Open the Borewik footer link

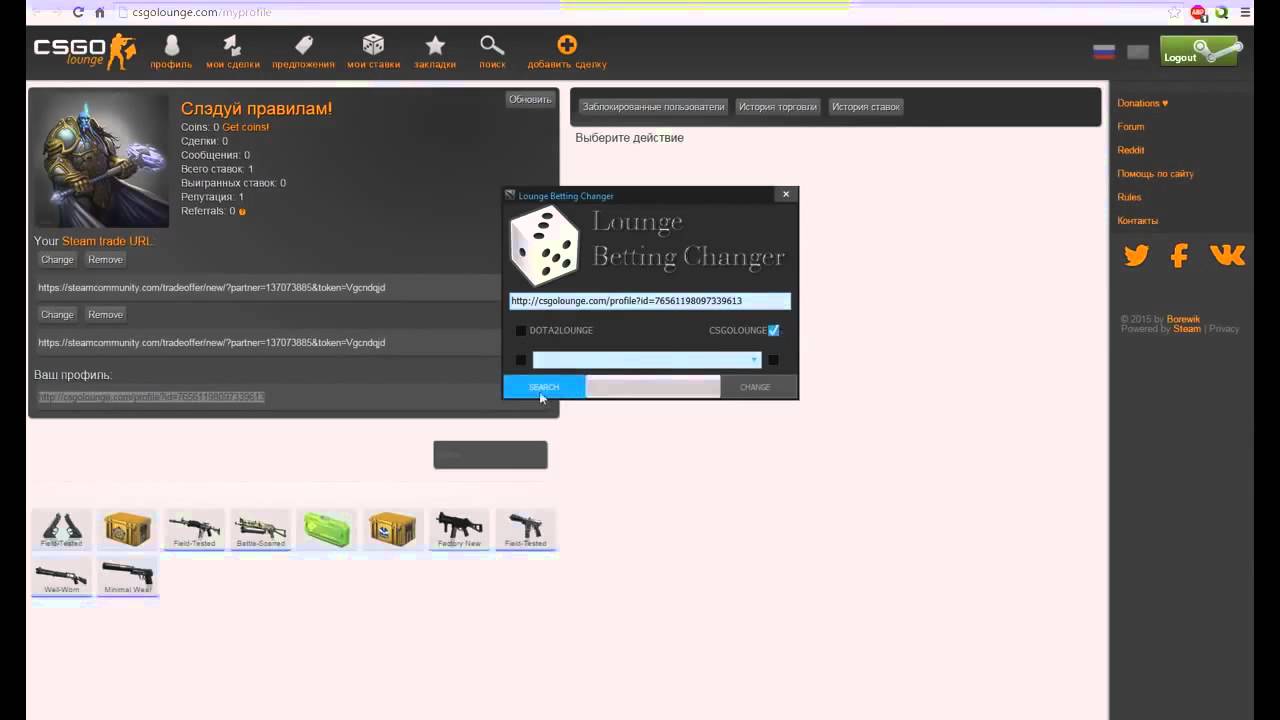pos(1183,320)
